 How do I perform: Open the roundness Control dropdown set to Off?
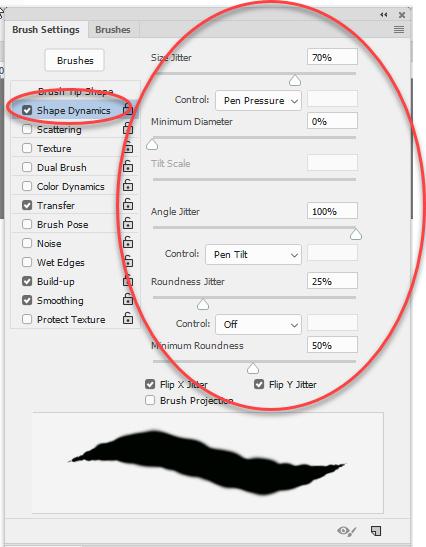[x=258, y=324]
